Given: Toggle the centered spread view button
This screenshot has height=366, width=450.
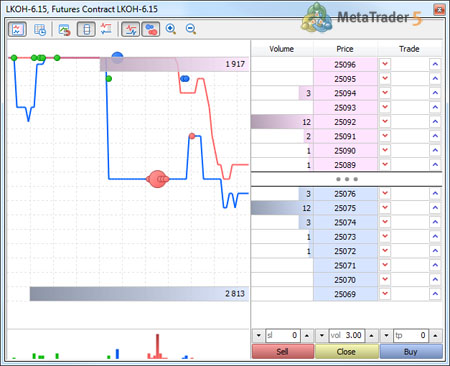Looking at the screenshot, I should click(86, 29).
